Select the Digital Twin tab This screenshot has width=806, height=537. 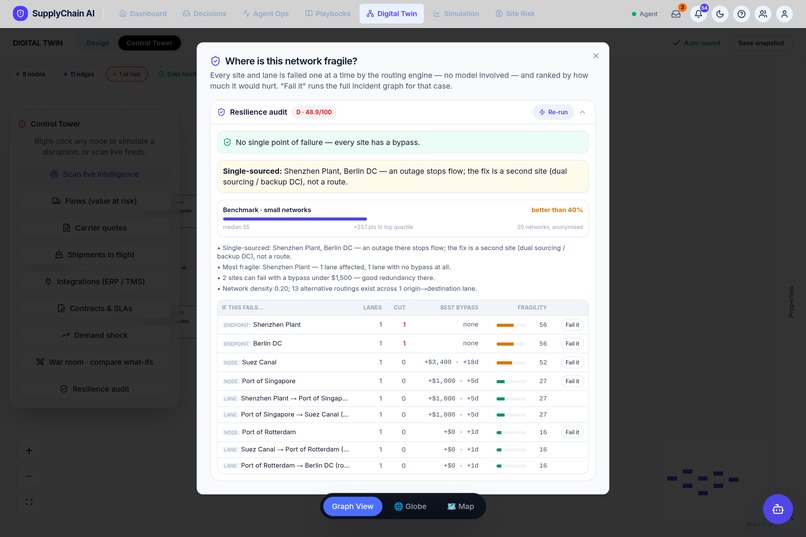click(392, 14)
